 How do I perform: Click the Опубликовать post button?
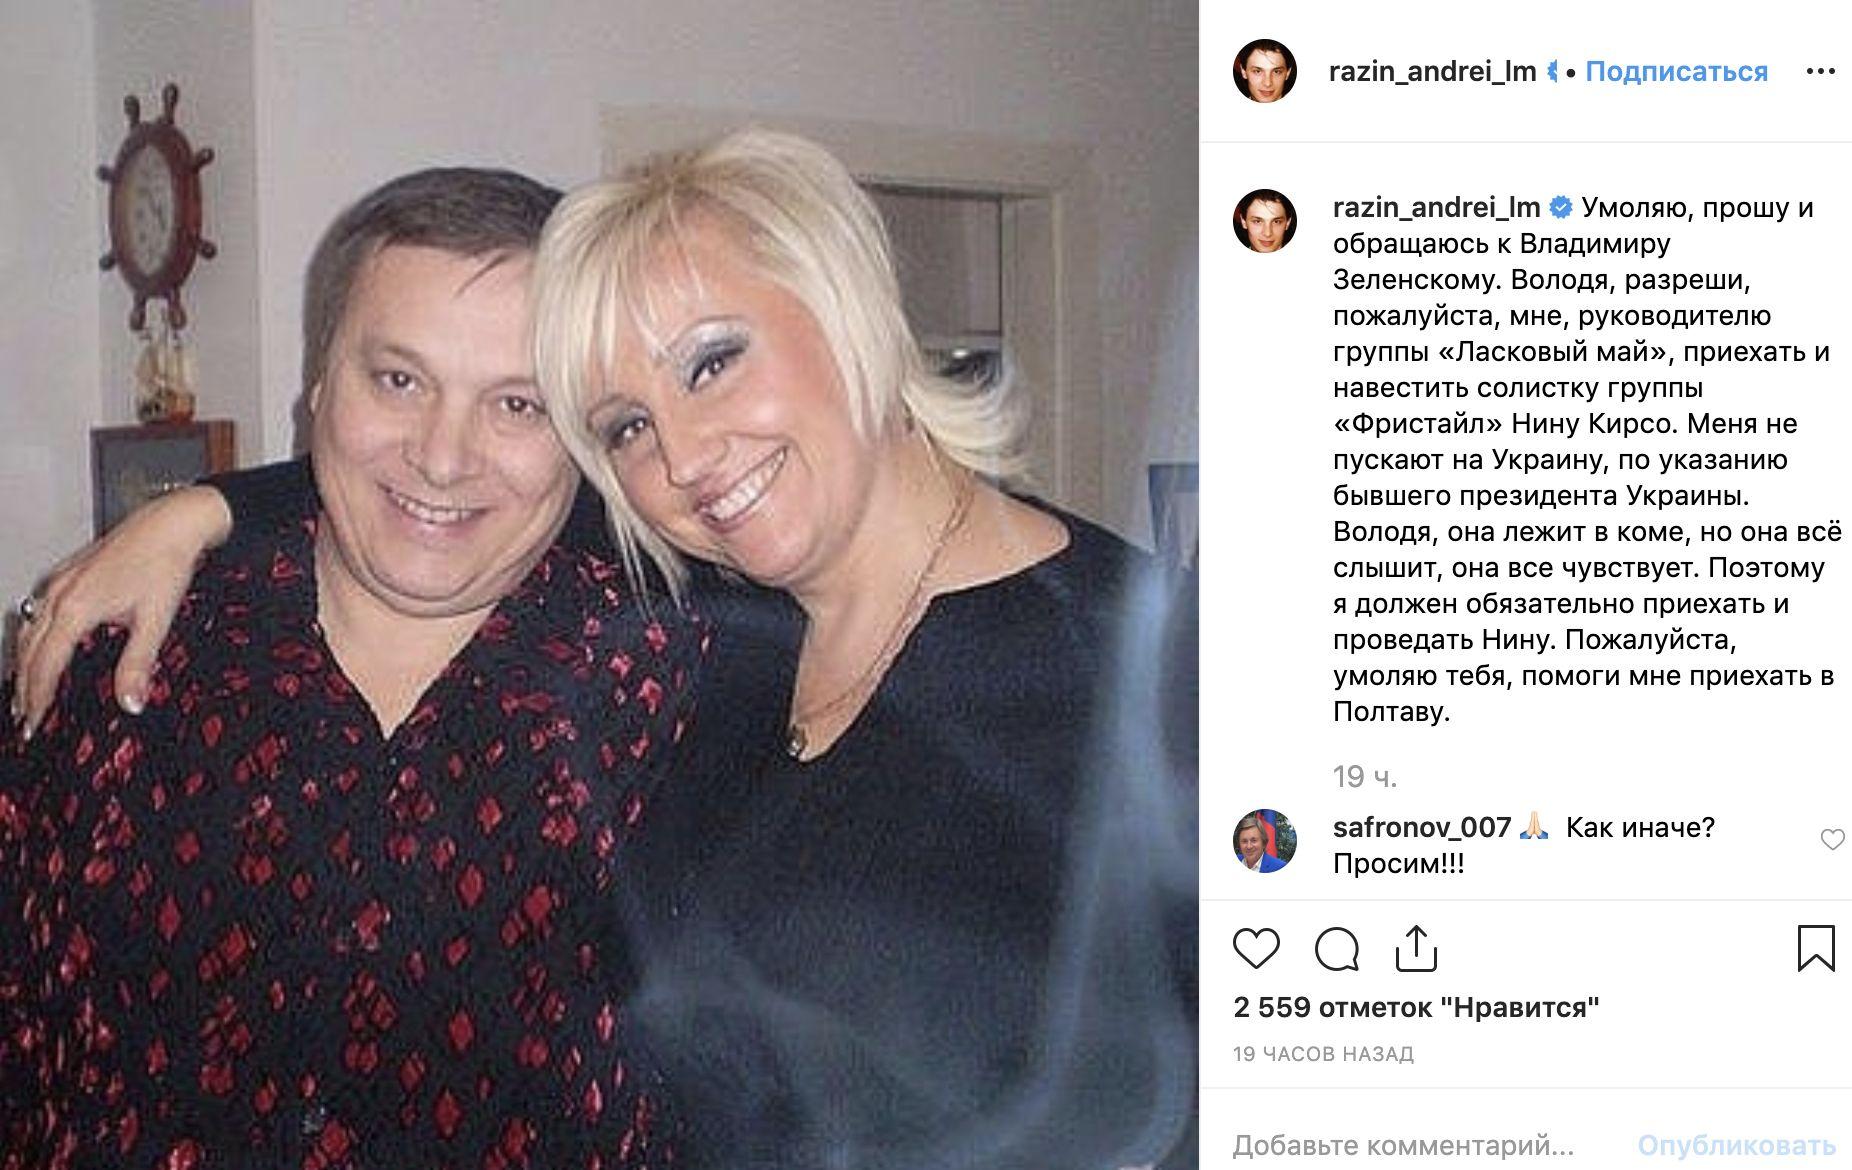click(1736, 1144)
